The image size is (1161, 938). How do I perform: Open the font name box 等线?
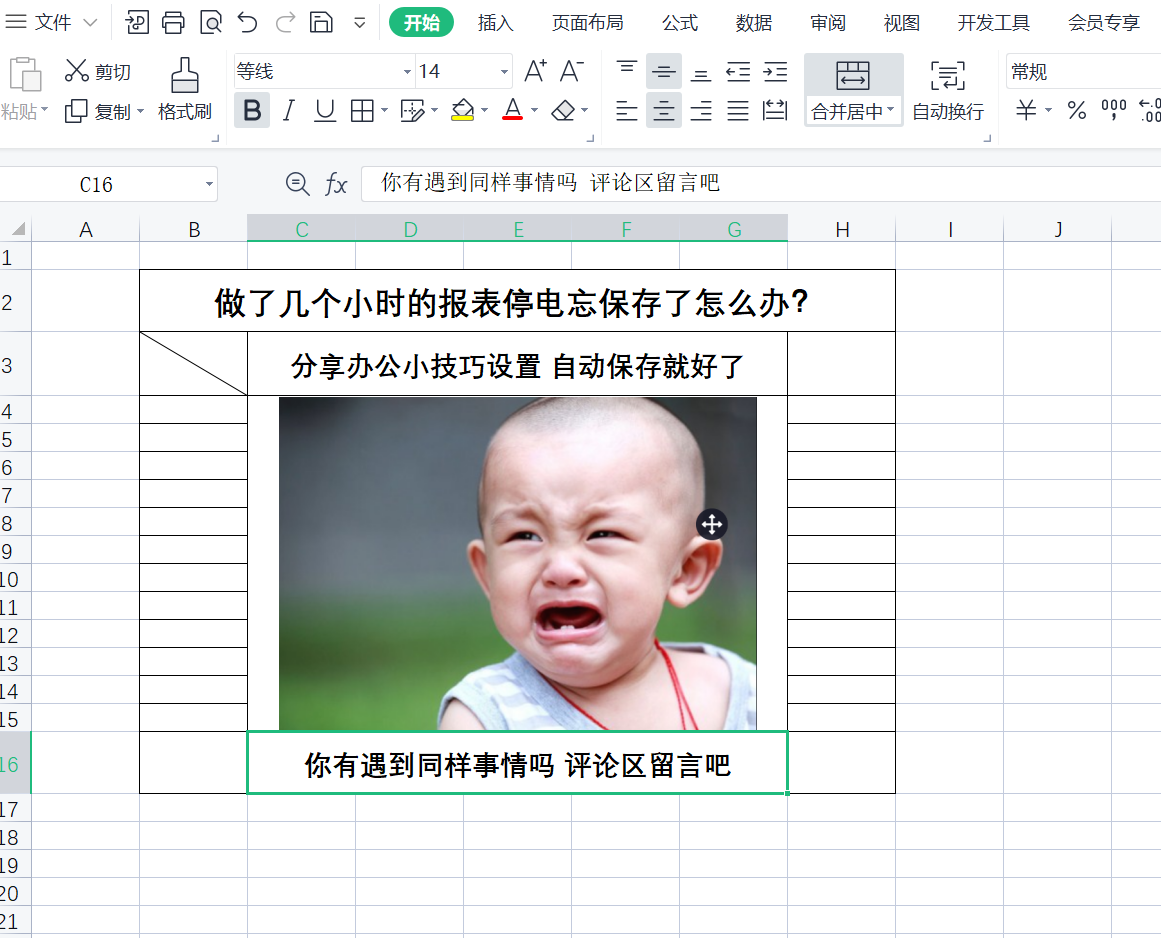pos(324,71)
